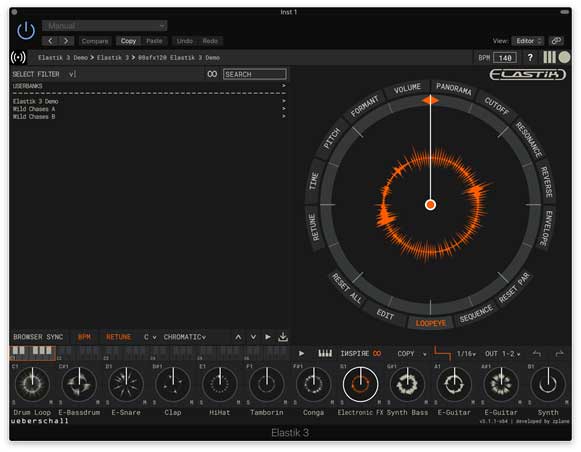Viewport: 581px width, 452px height.
Task: Mute the E-Bassdrum pad
Action: pos(98,402)
